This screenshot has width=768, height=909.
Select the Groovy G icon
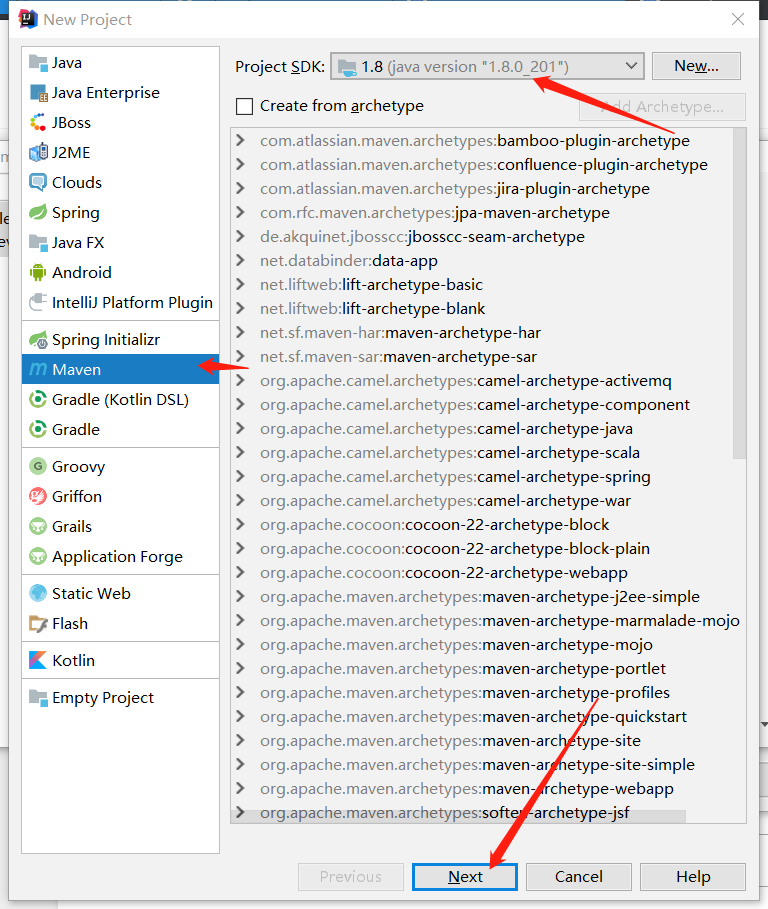click(x=38, y=466)
